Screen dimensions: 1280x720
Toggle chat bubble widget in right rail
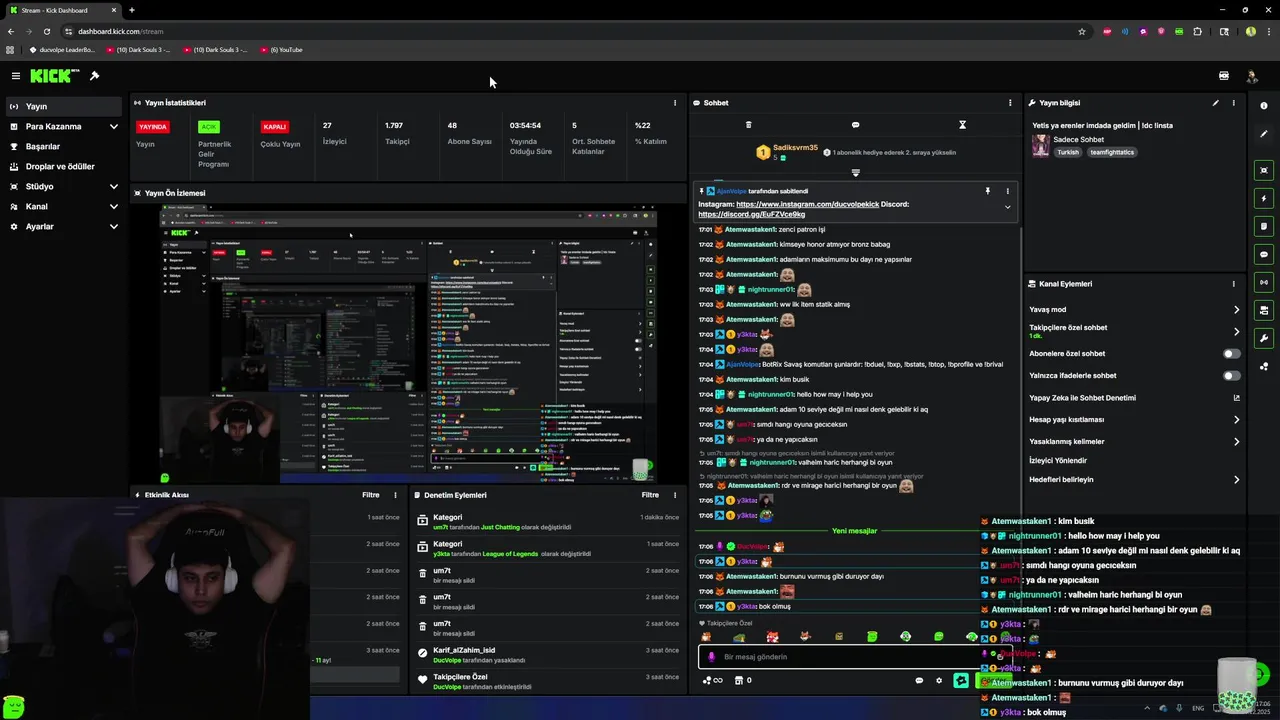[x=1264, y=255]
